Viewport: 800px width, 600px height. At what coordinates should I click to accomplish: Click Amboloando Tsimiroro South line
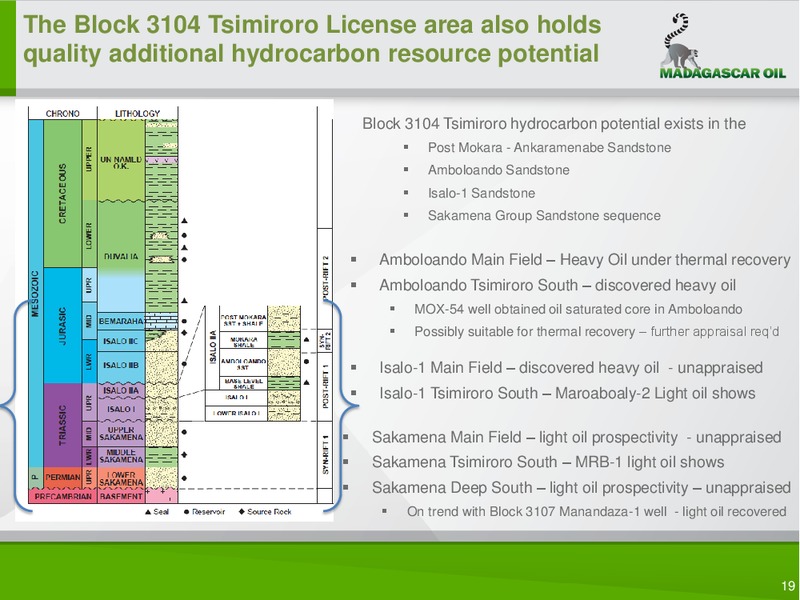pos(557,285)
